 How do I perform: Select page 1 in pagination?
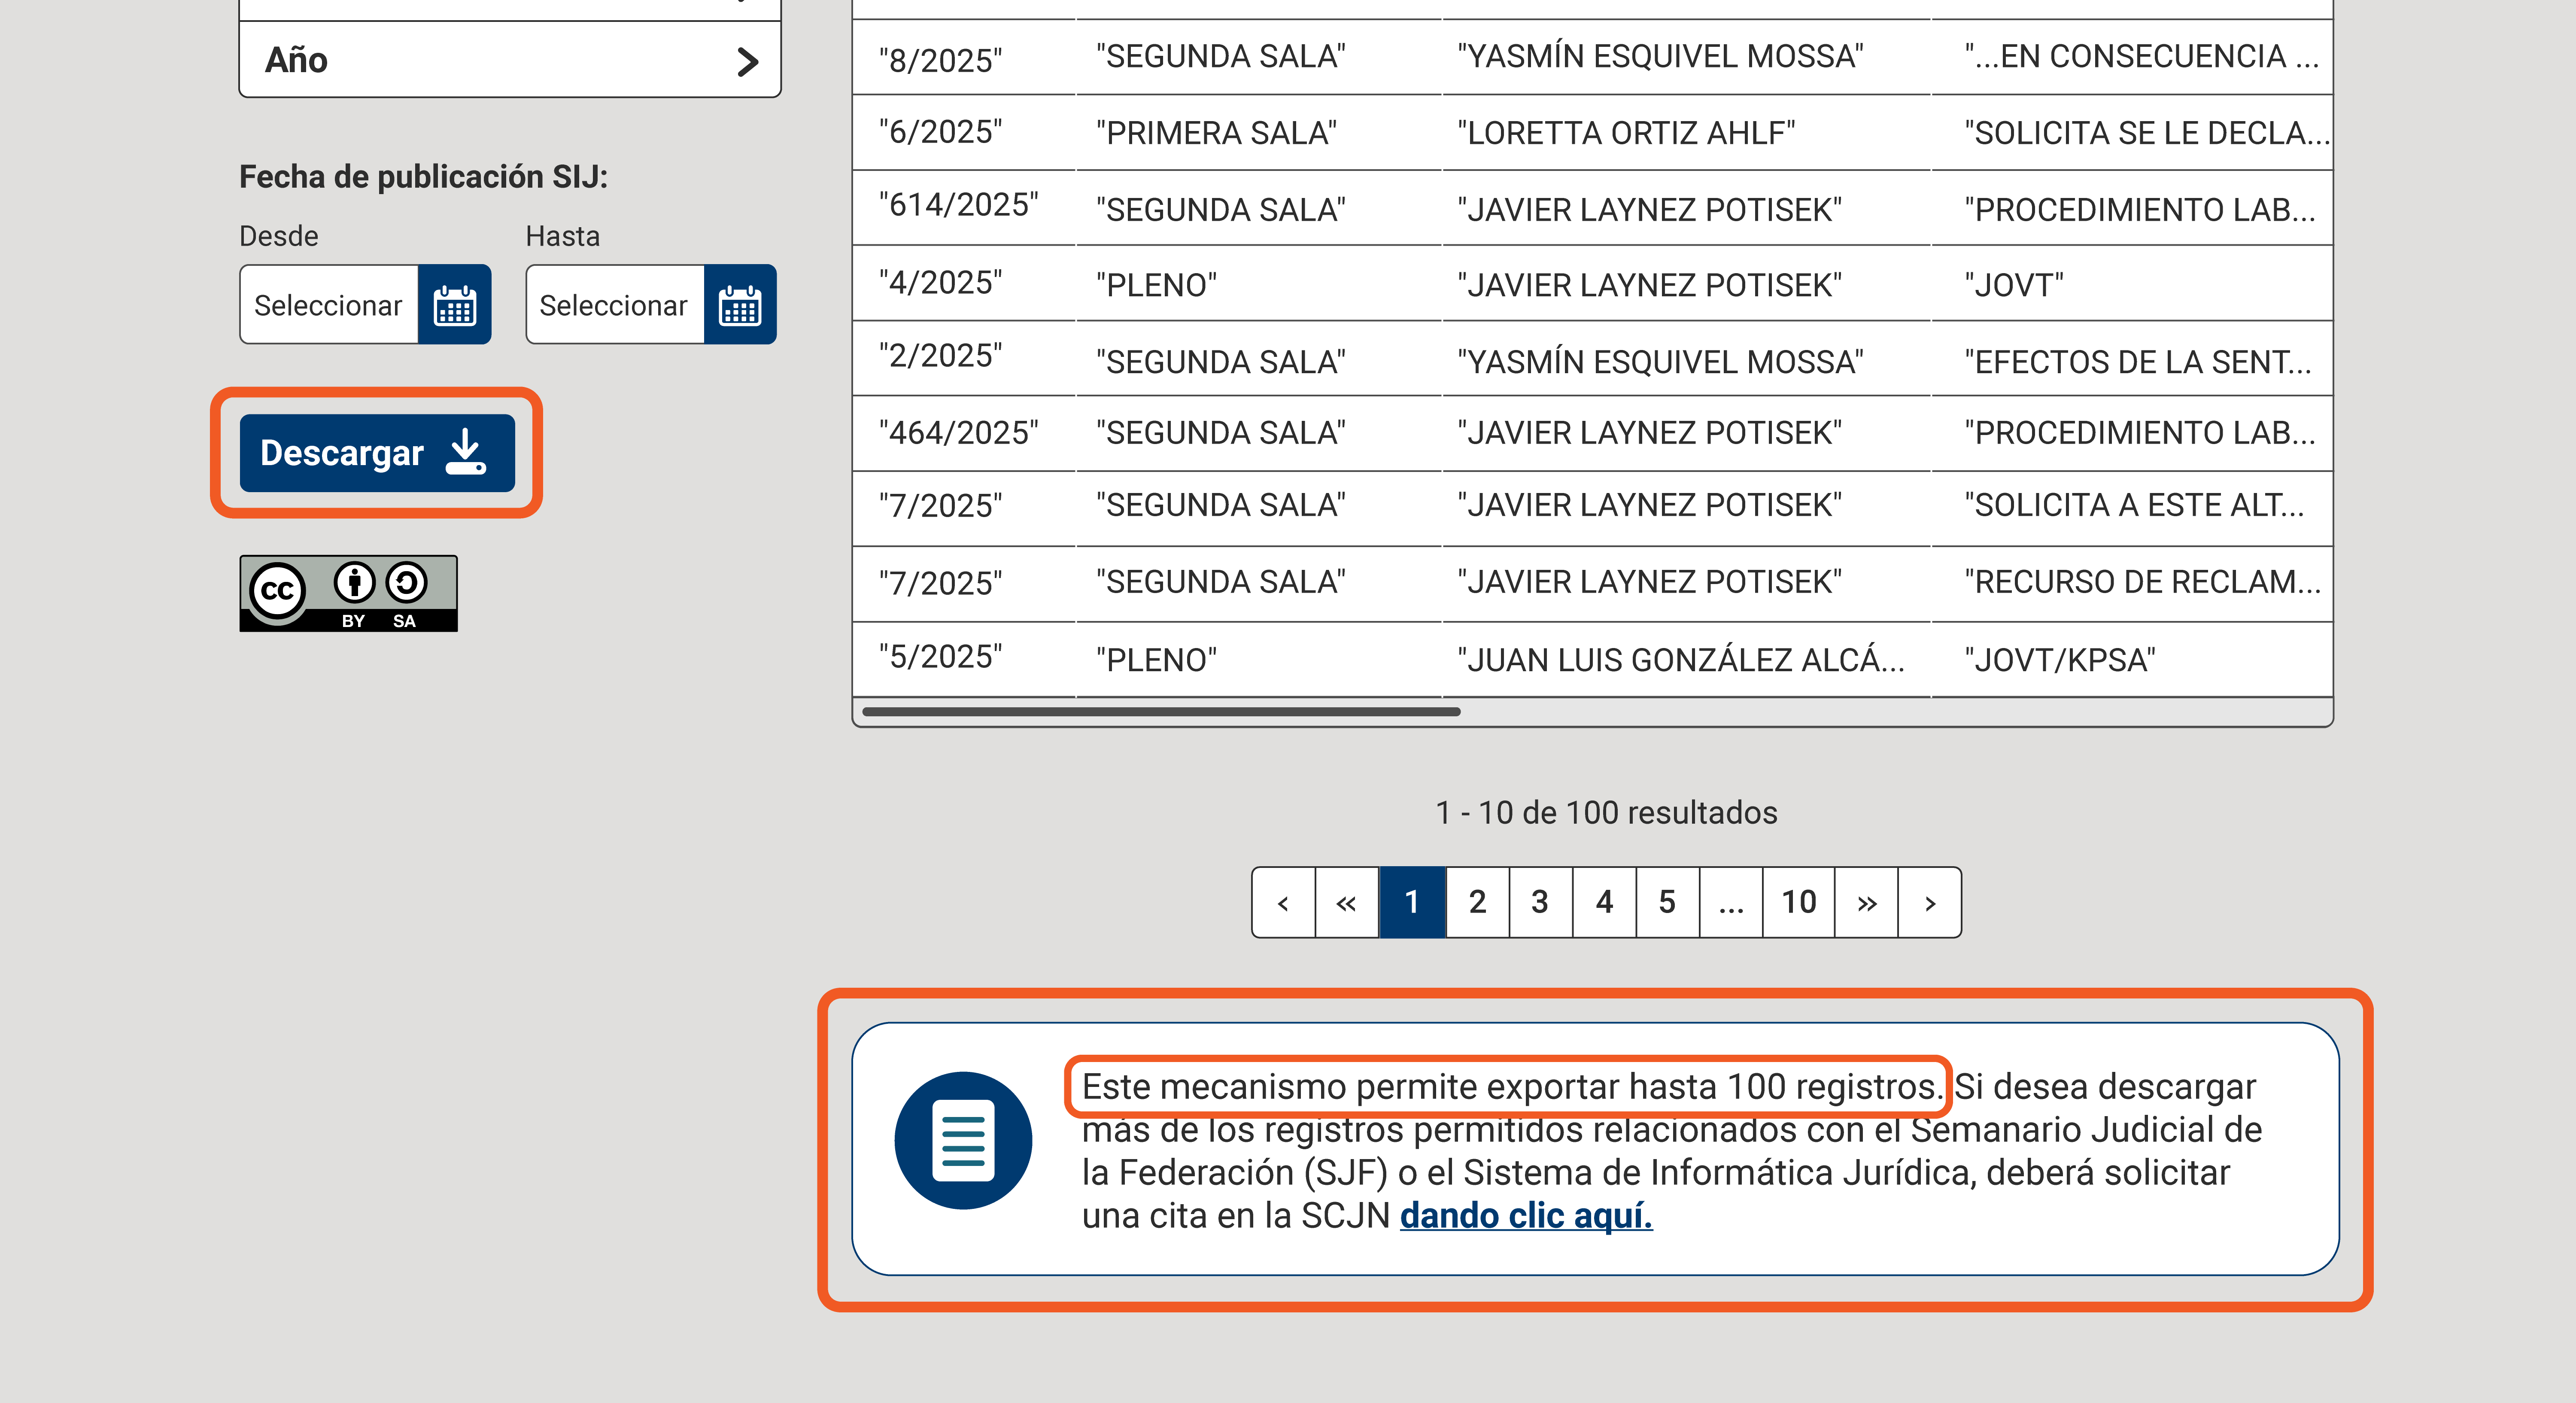coord(1412,902)
